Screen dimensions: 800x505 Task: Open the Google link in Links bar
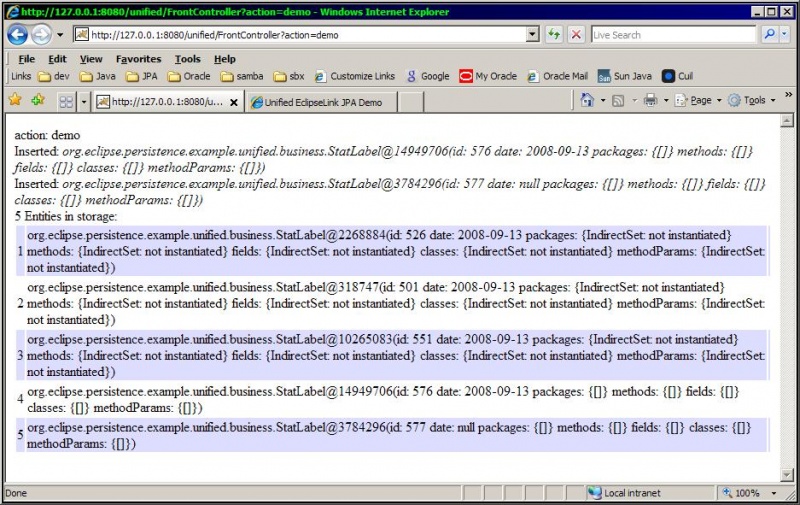point(428,76)
